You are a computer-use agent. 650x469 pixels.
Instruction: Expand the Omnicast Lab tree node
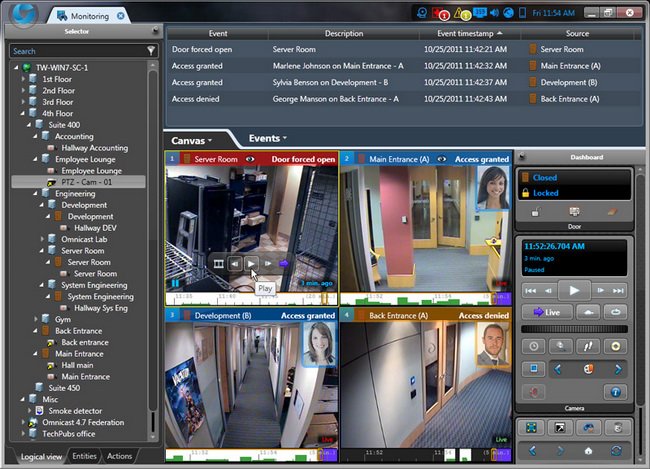click(x=42, y=239)
